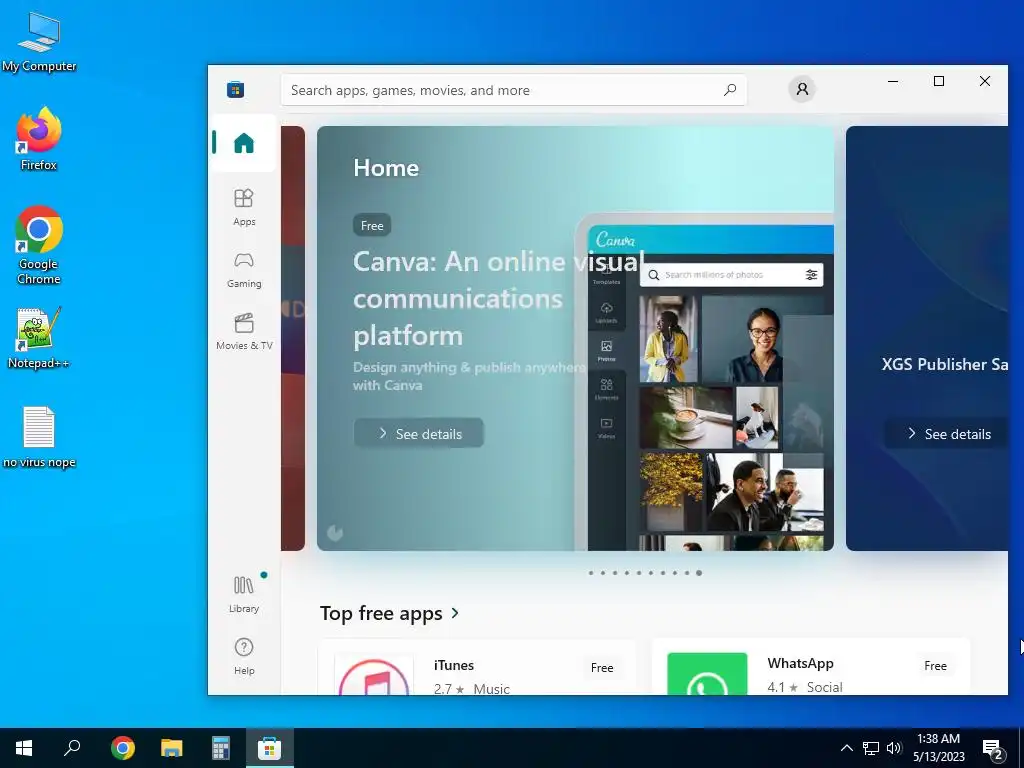This screenshot has width=1024, height=768.
Task: Click the Canva banner title text
Action: 499,298
